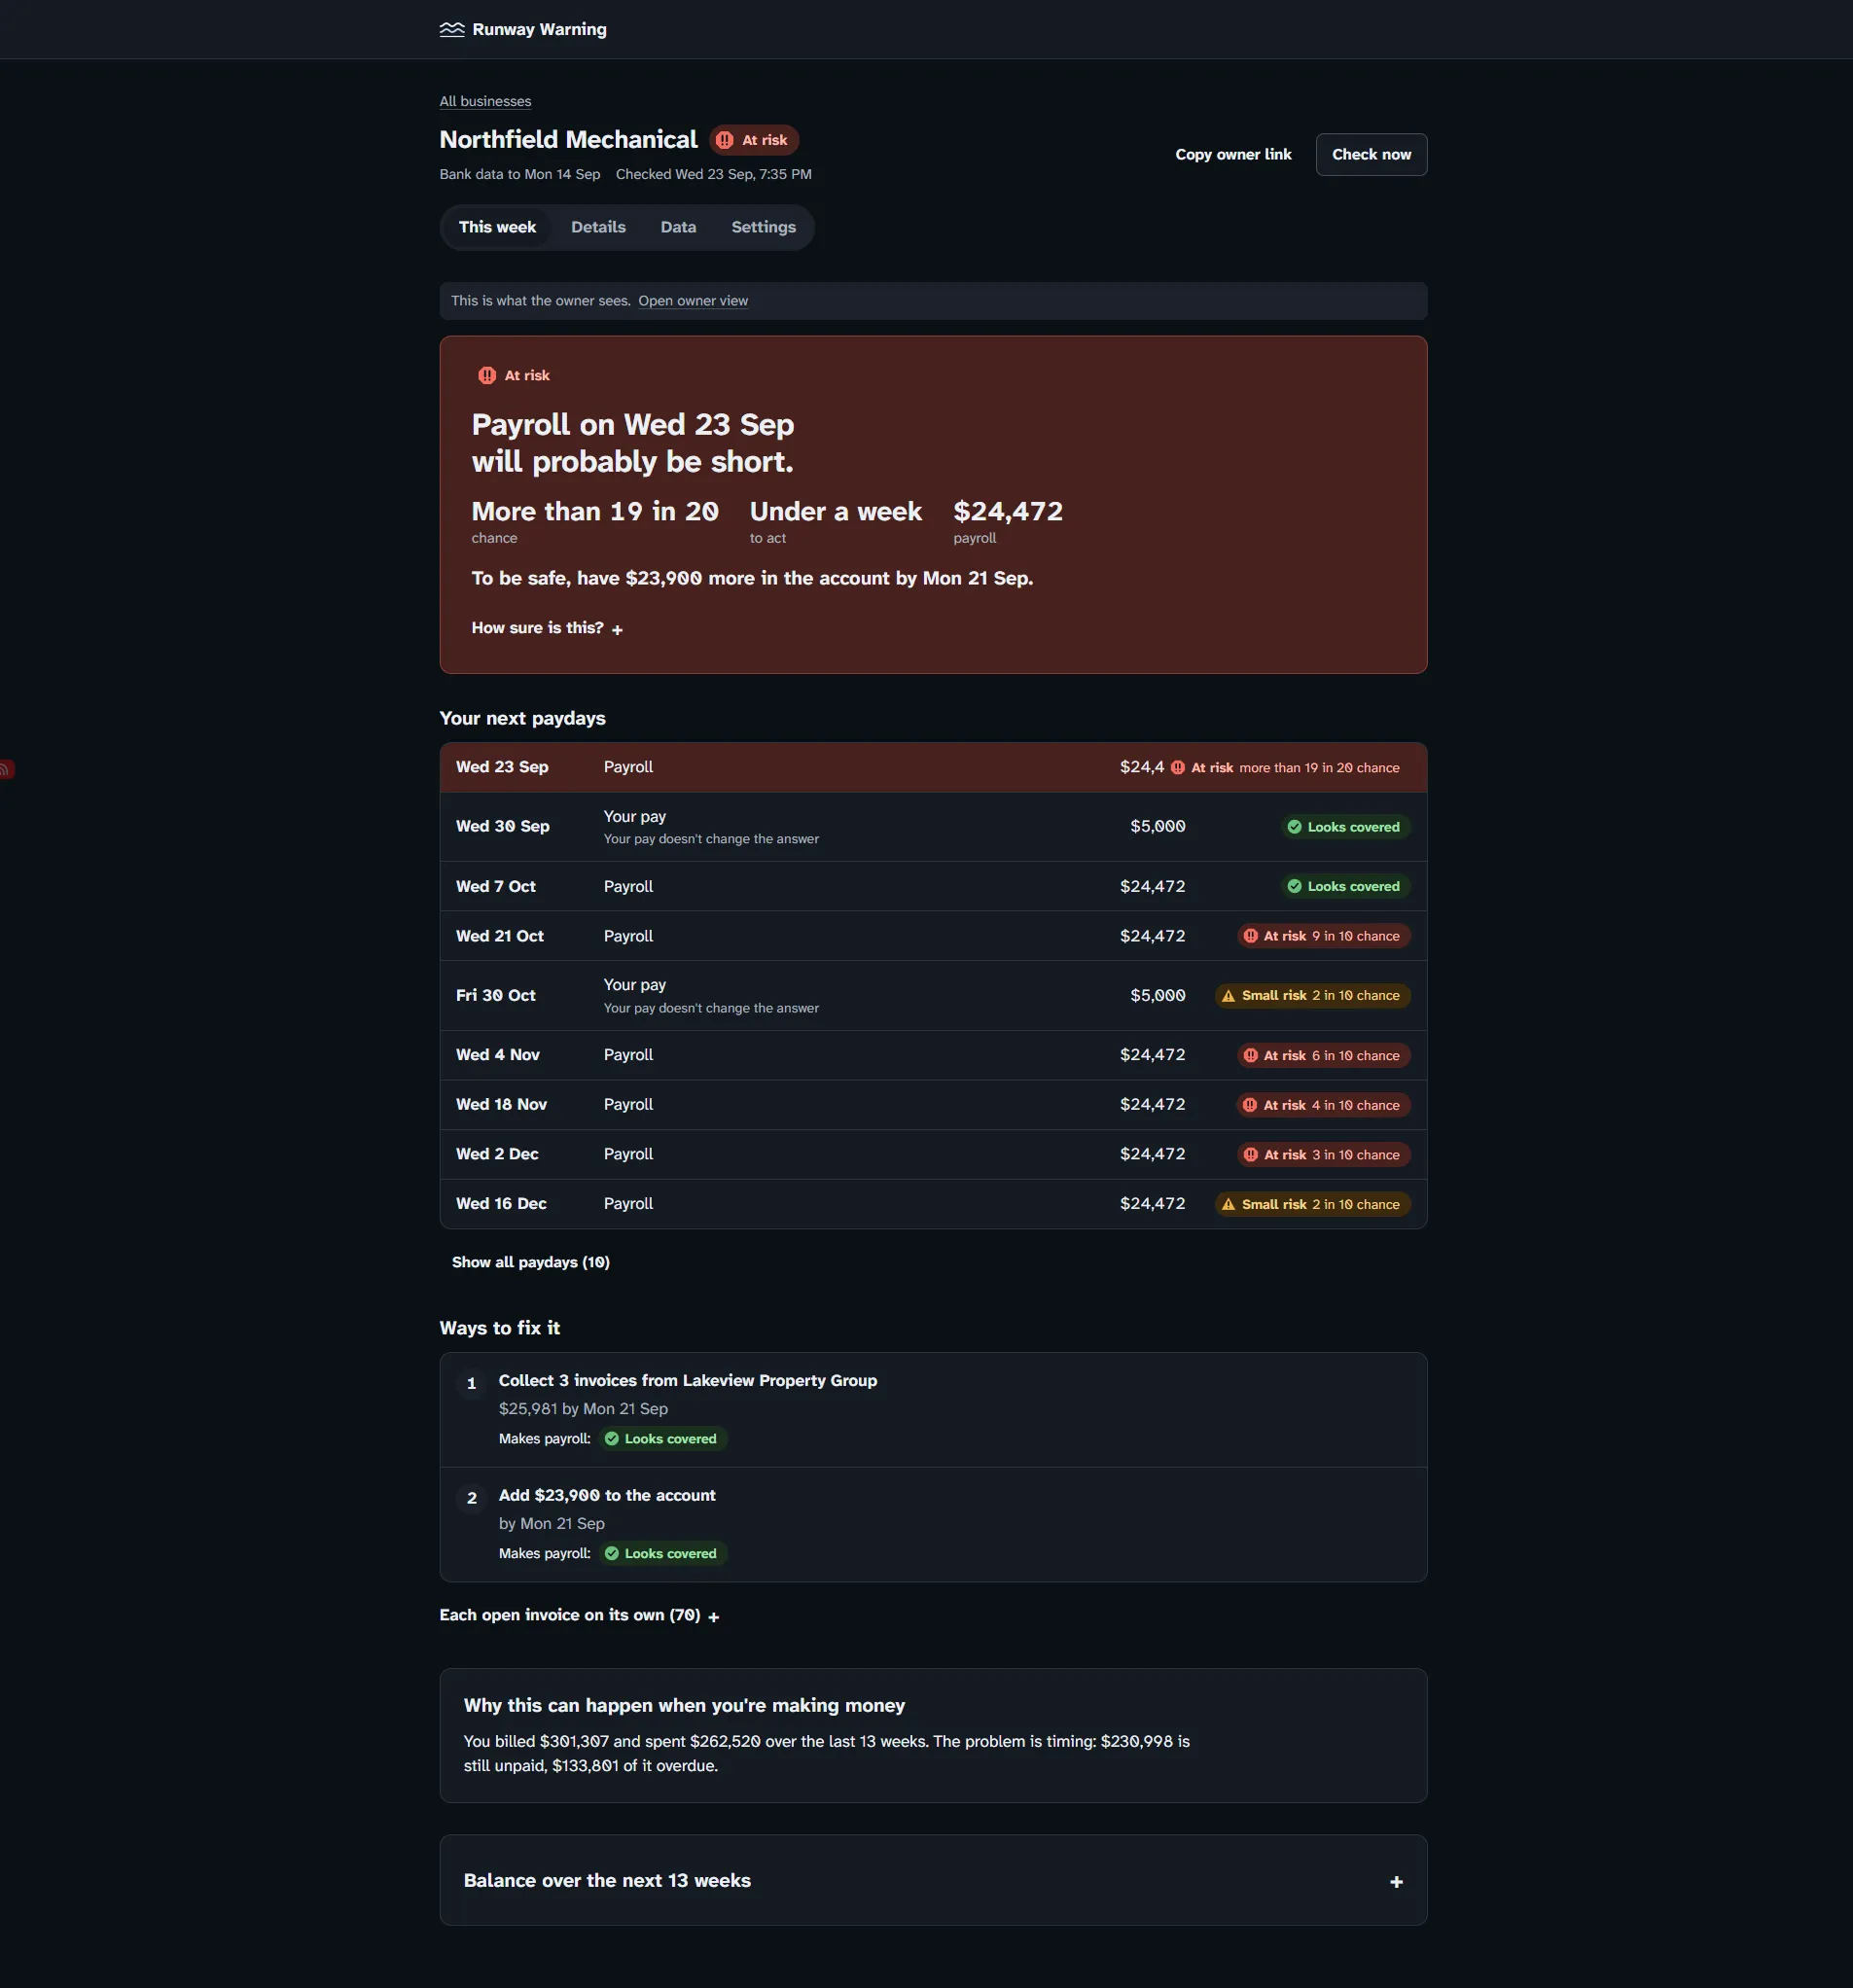Click the alert icon in the Wed 4 Nov row
1853x1988 pixels.
point(1250,1056)
